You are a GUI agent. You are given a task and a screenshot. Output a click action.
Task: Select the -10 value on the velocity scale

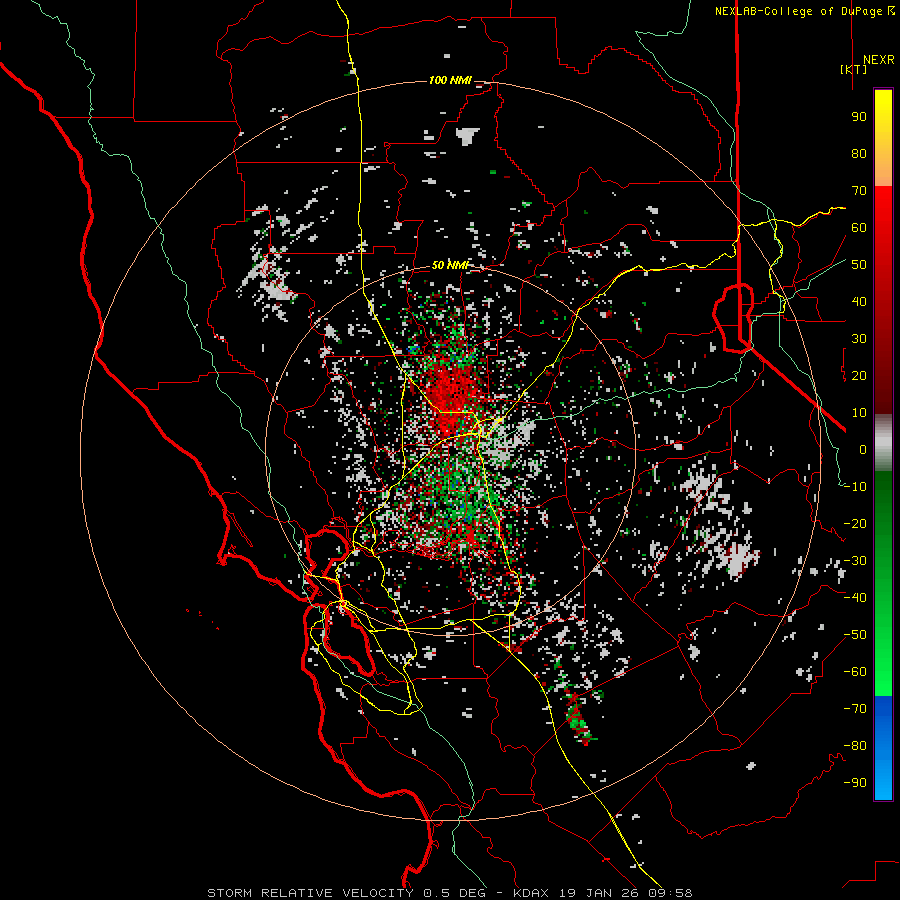(855, 487)
